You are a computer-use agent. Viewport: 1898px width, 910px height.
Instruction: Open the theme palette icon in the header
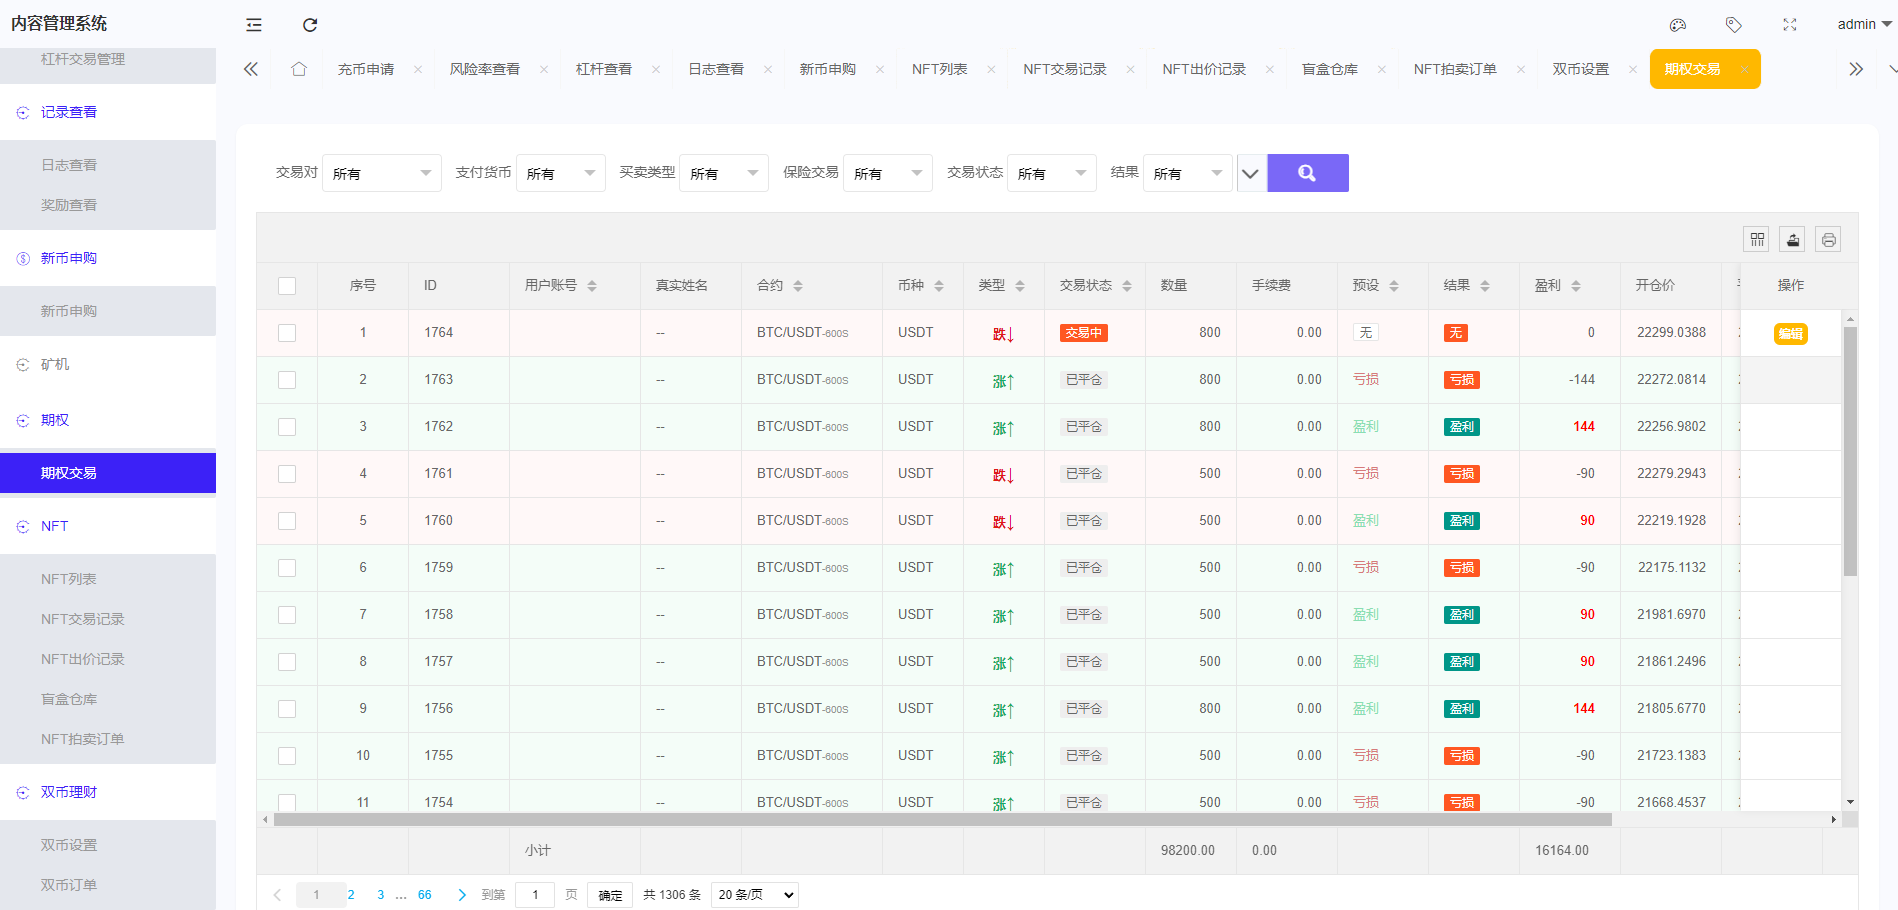[1678, 24]
